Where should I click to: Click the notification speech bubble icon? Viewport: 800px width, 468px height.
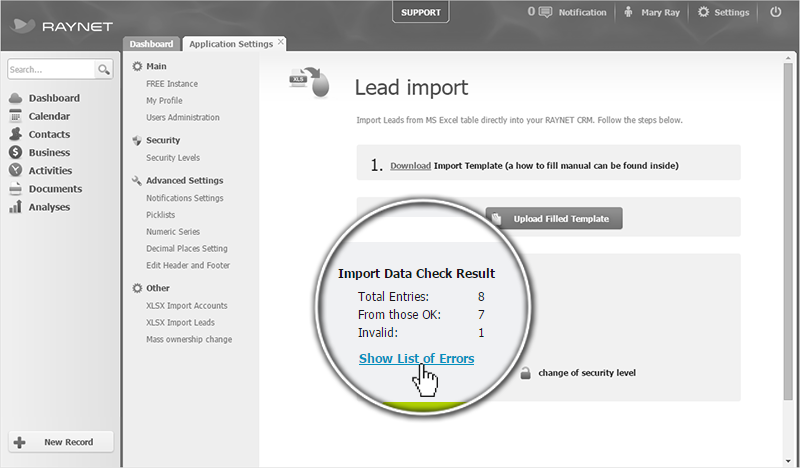[x=546, y=12]
